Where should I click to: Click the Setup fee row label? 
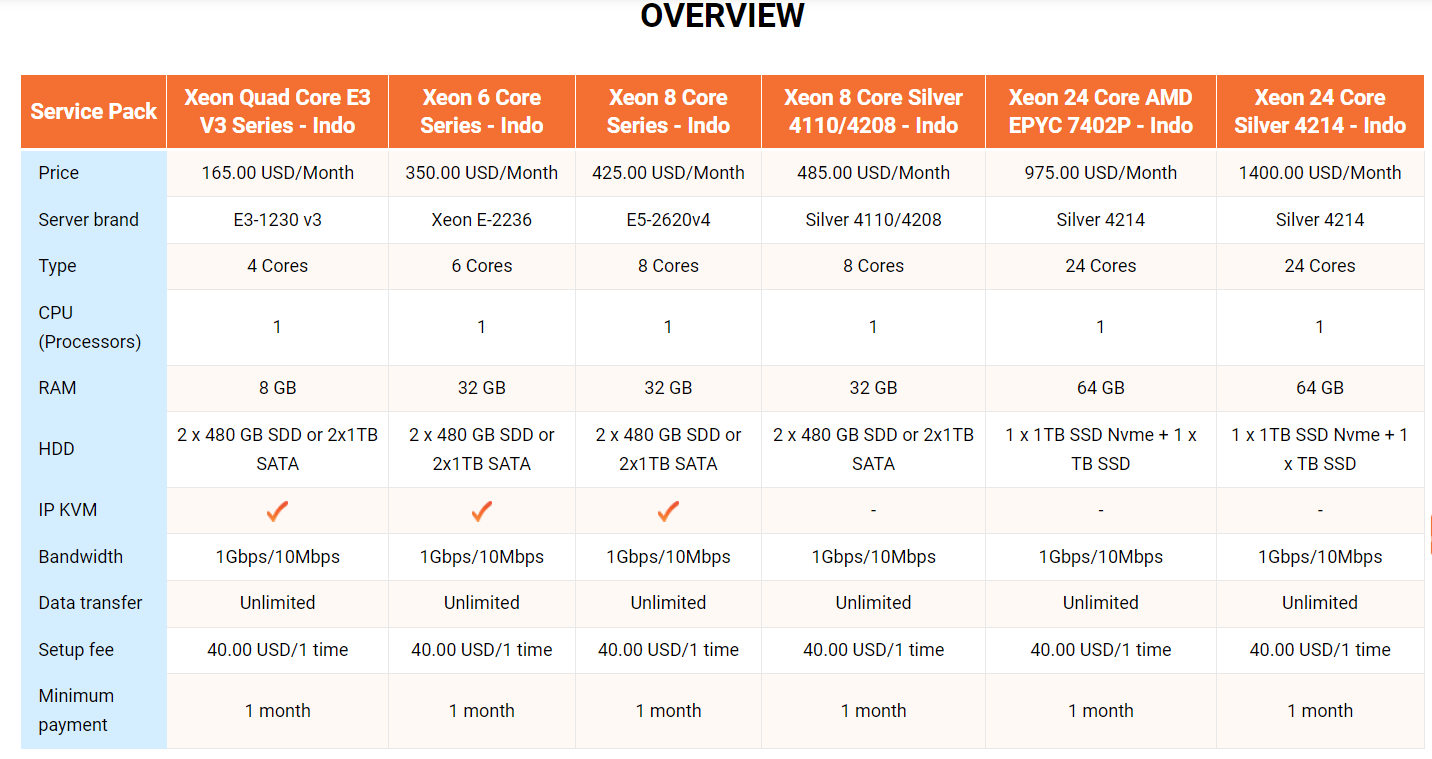(74, 649)
